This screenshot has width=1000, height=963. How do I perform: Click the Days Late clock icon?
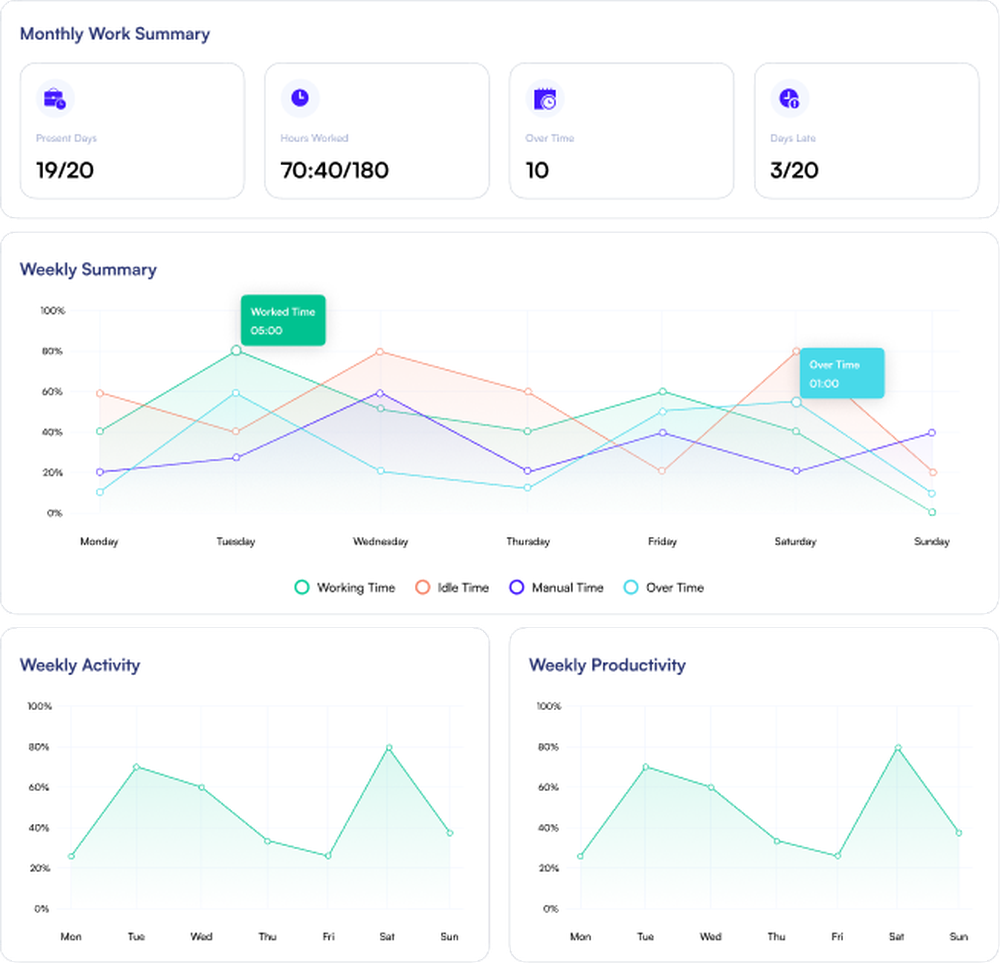point(790,99)
